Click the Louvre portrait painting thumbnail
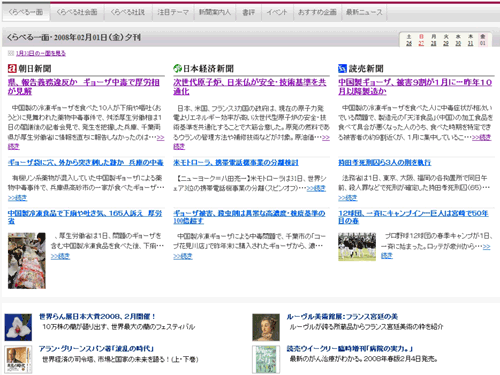Image resolution: width=500 pixels, height=375 pixels. [266, 327]
